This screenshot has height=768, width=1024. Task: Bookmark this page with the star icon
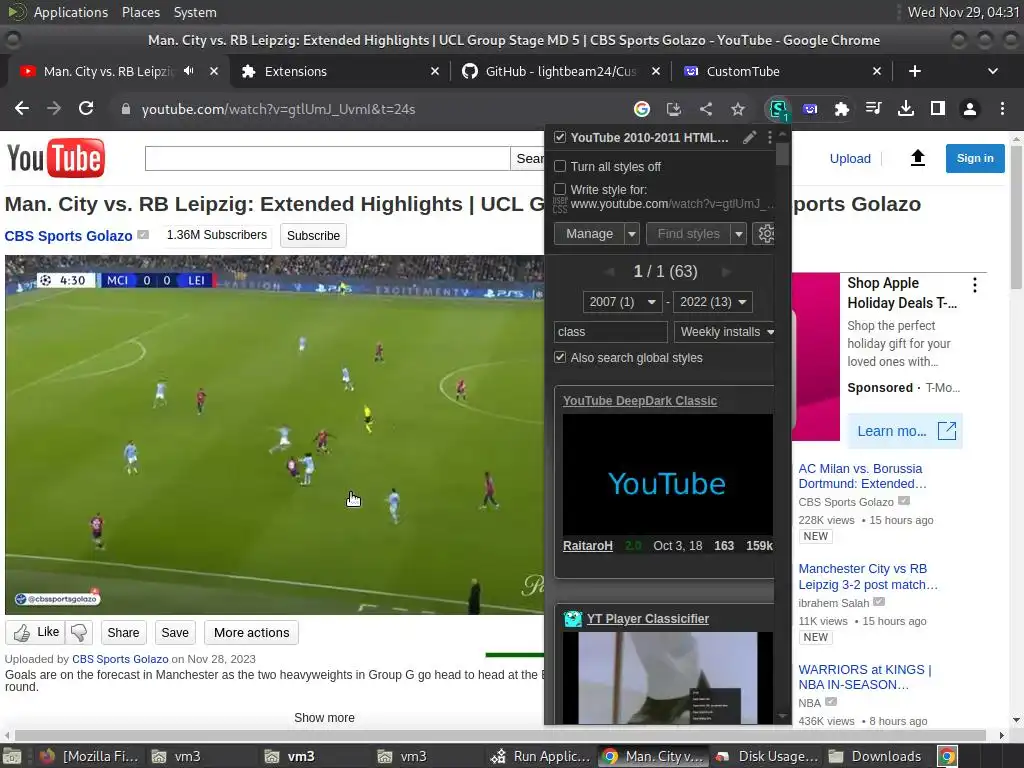click(x=738, y=109)
